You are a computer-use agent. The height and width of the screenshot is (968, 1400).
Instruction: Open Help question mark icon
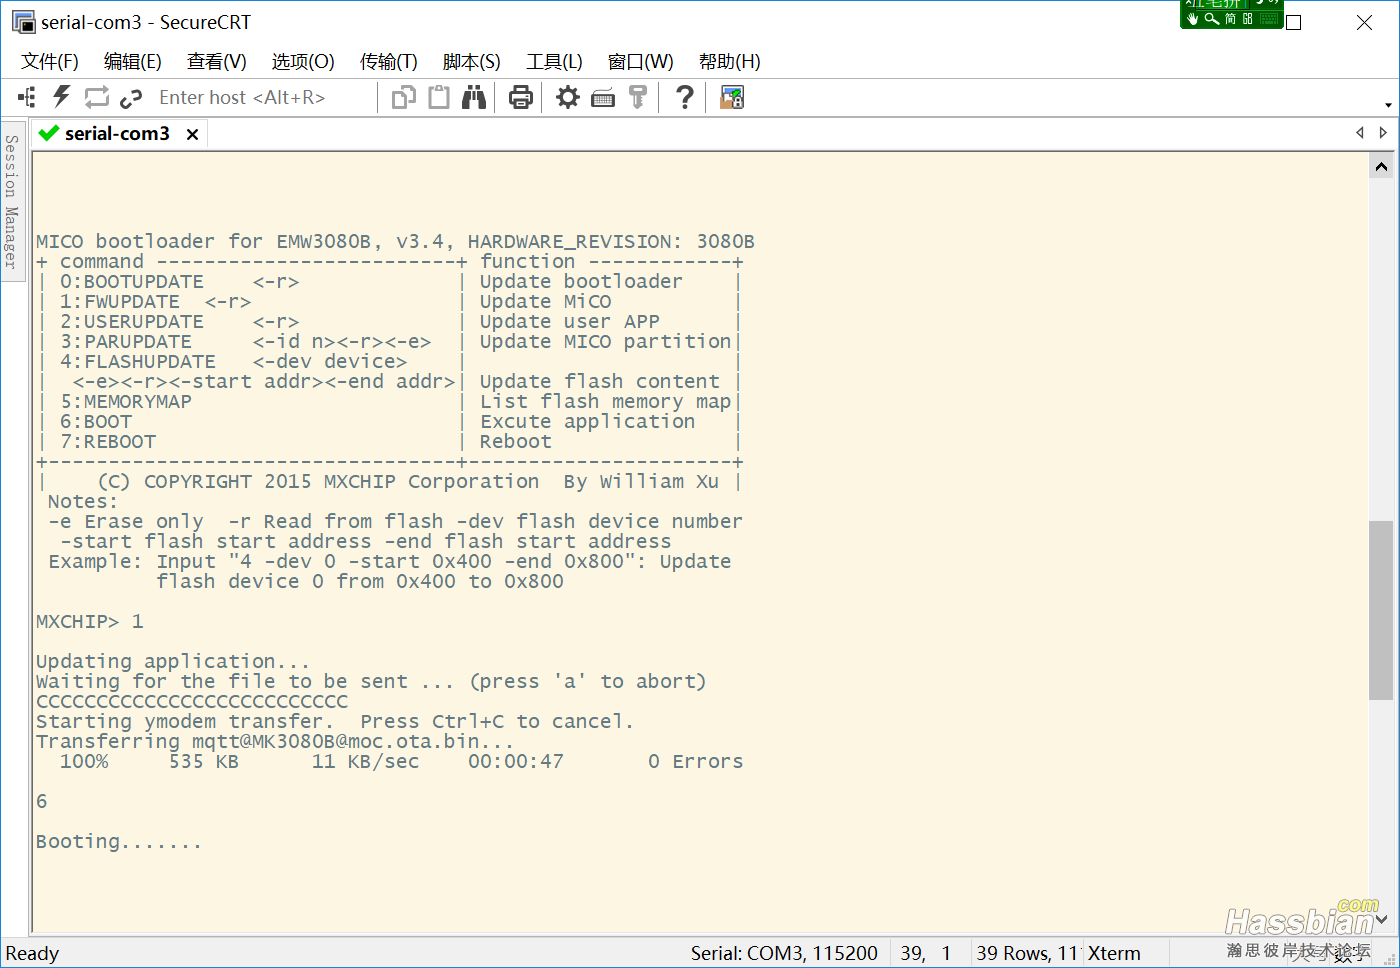point(685,97)
